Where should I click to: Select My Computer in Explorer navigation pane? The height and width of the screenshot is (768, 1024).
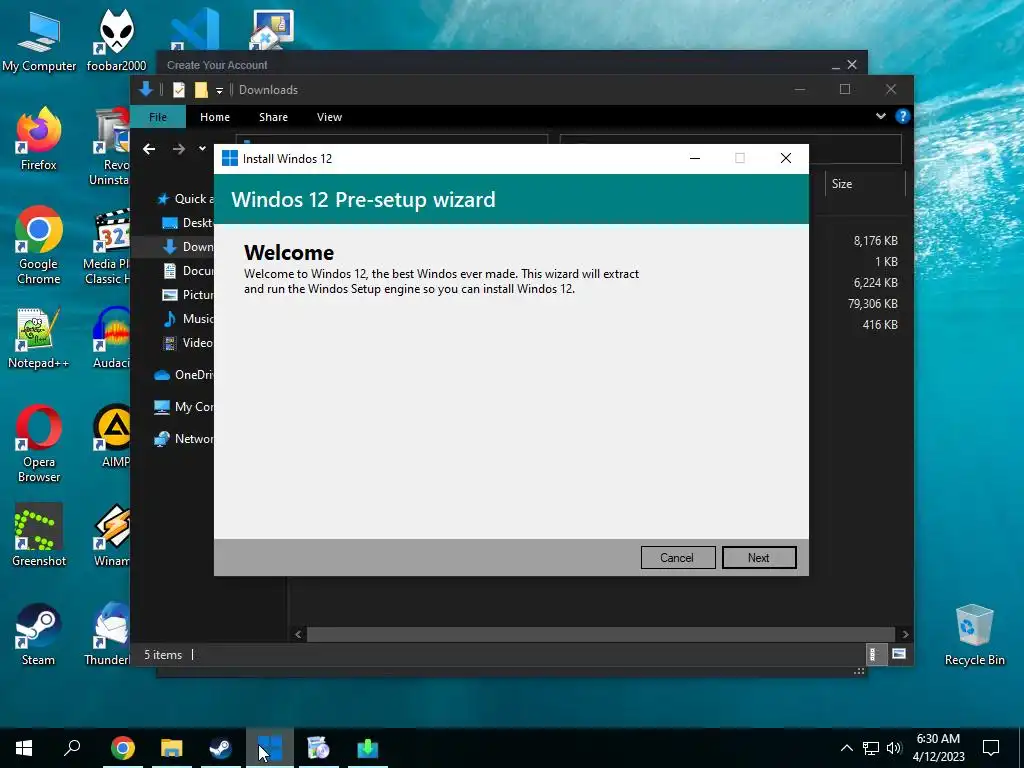tap(184, 406)
